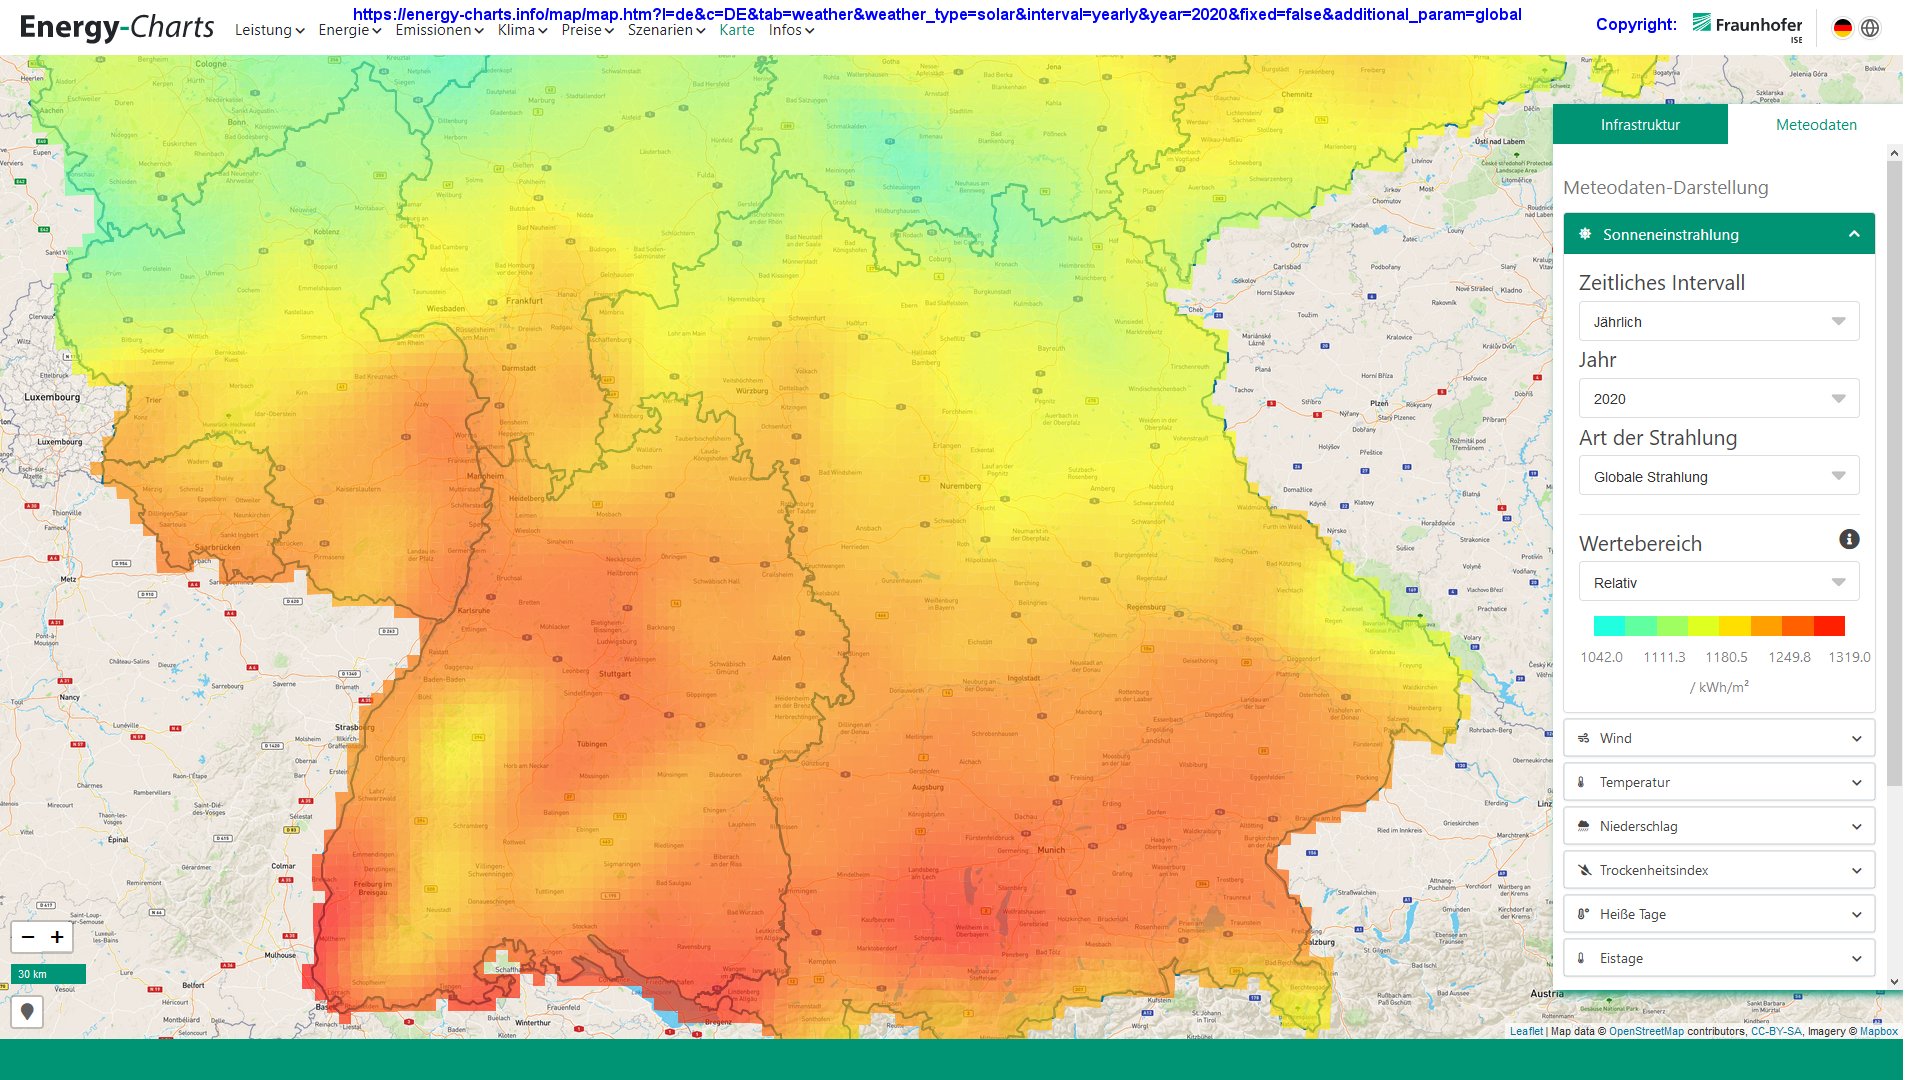Image resolution: width=1920 pixels, height=1080 pixels.
Task: Click the Trockenheitsindex icon
Action: (1584, 870)
